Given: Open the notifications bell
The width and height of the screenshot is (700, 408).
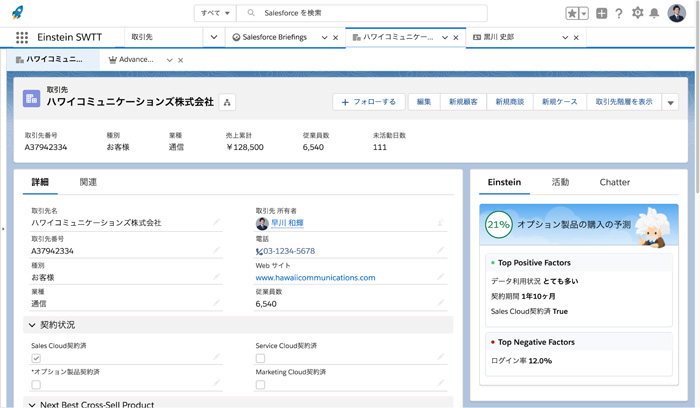Looking at the screenshot, I should click(655, 13).
